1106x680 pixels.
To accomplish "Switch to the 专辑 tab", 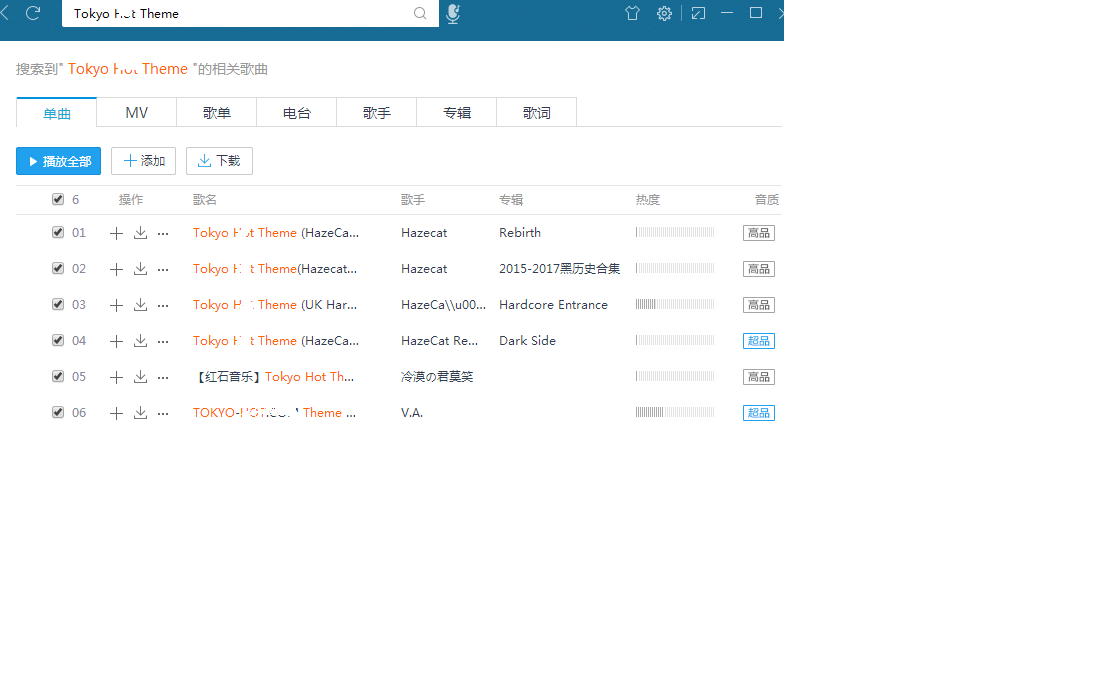I will (x=457, y=113).
